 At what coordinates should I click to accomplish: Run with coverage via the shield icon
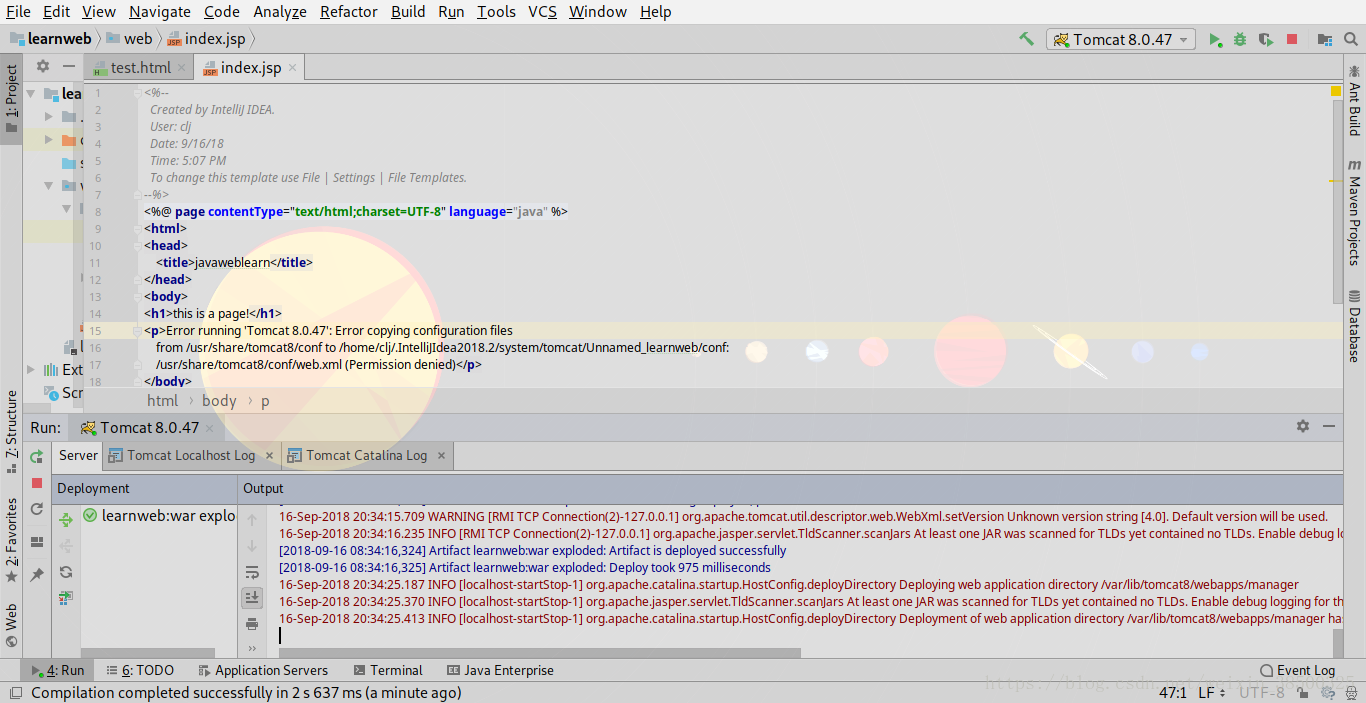[1266, 39]
